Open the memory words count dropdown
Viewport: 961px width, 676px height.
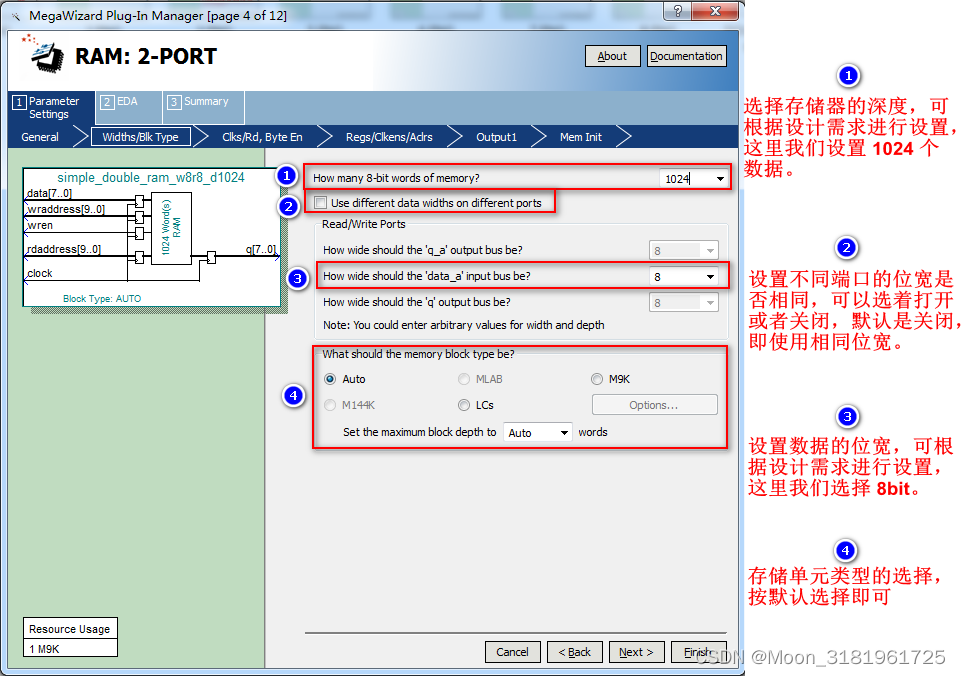click(720, 179)
